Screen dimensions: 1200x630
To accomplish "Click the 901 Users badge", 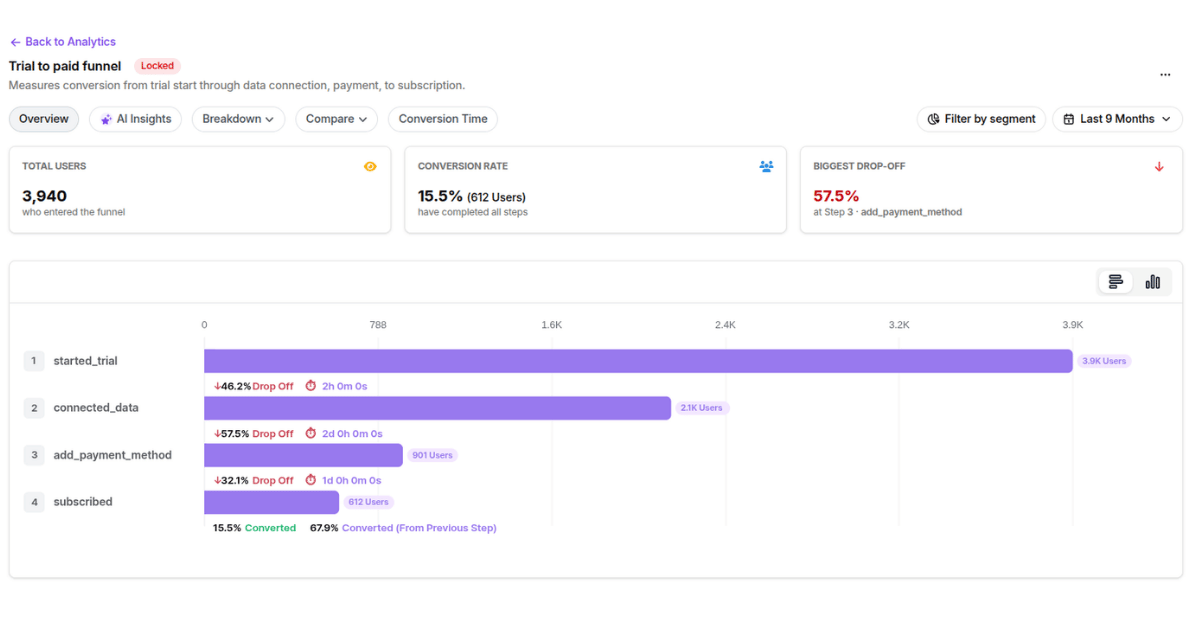I will [432, 455].
